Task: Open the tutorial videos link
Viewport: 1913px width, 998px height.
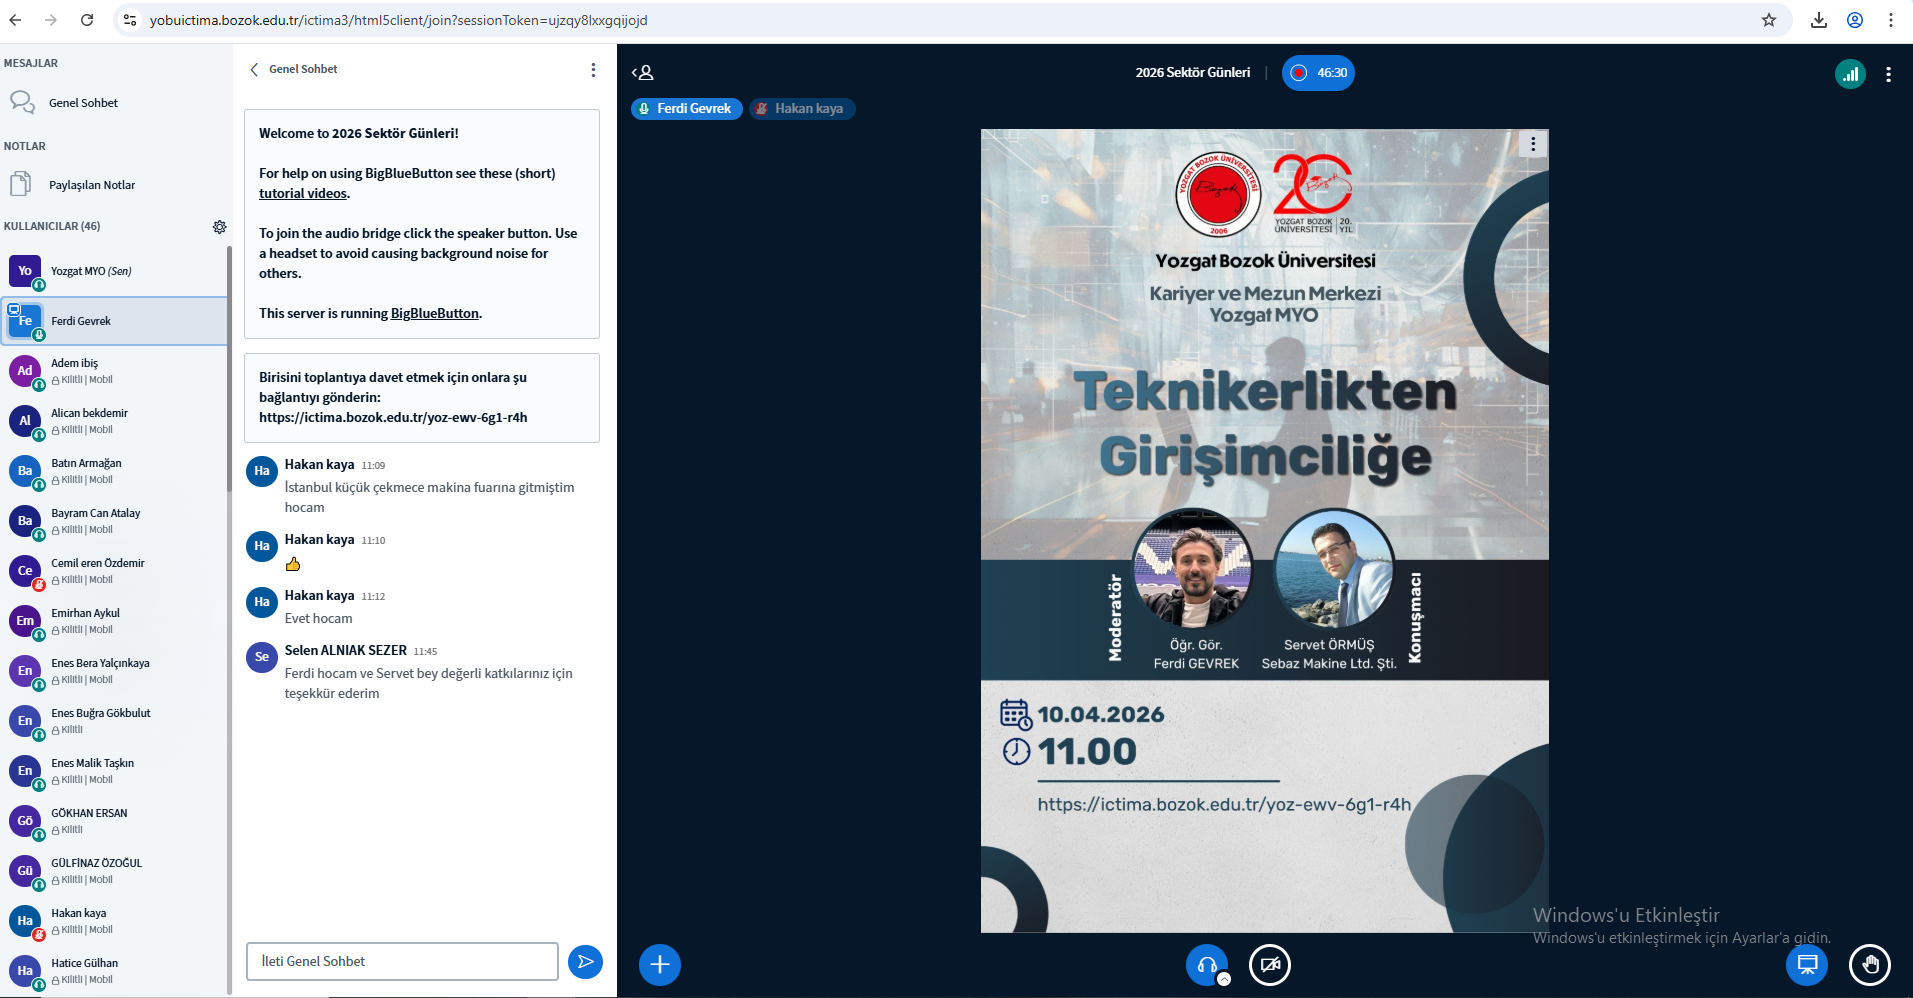Action: click(x=303, y=194)
